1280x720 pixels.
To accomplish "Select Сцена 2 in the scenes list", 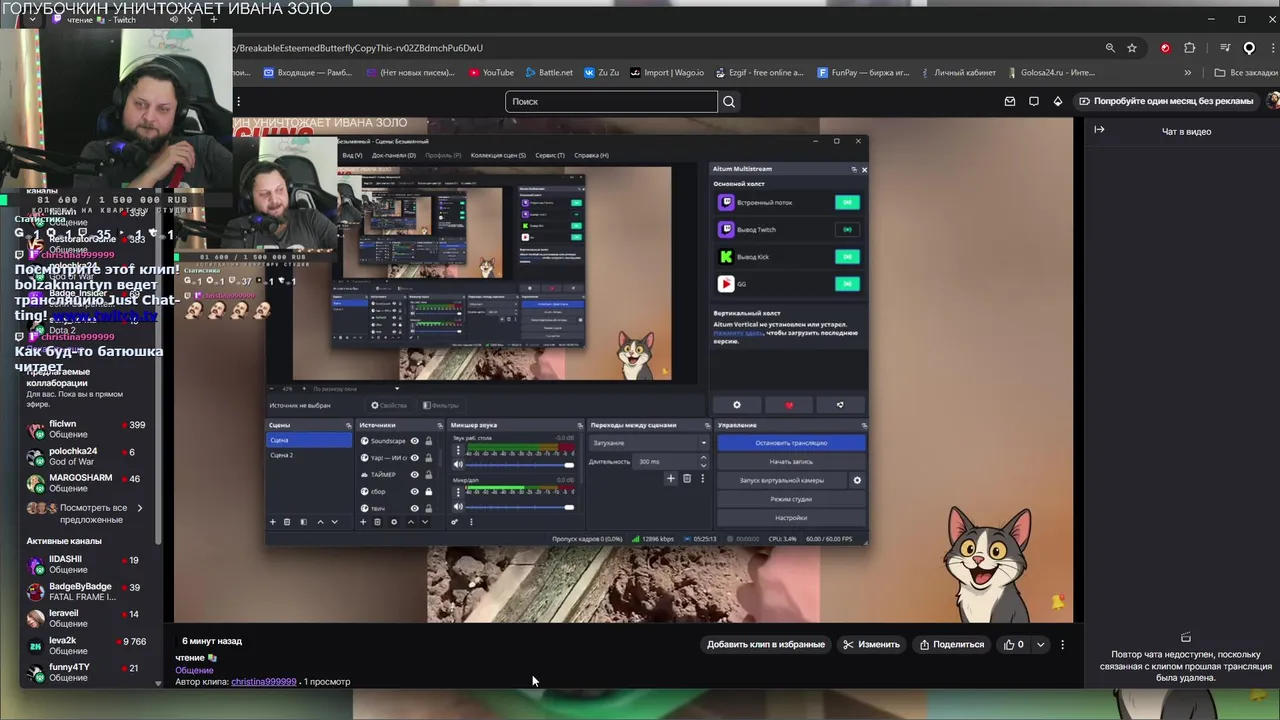I will click(x=308, y=456).
